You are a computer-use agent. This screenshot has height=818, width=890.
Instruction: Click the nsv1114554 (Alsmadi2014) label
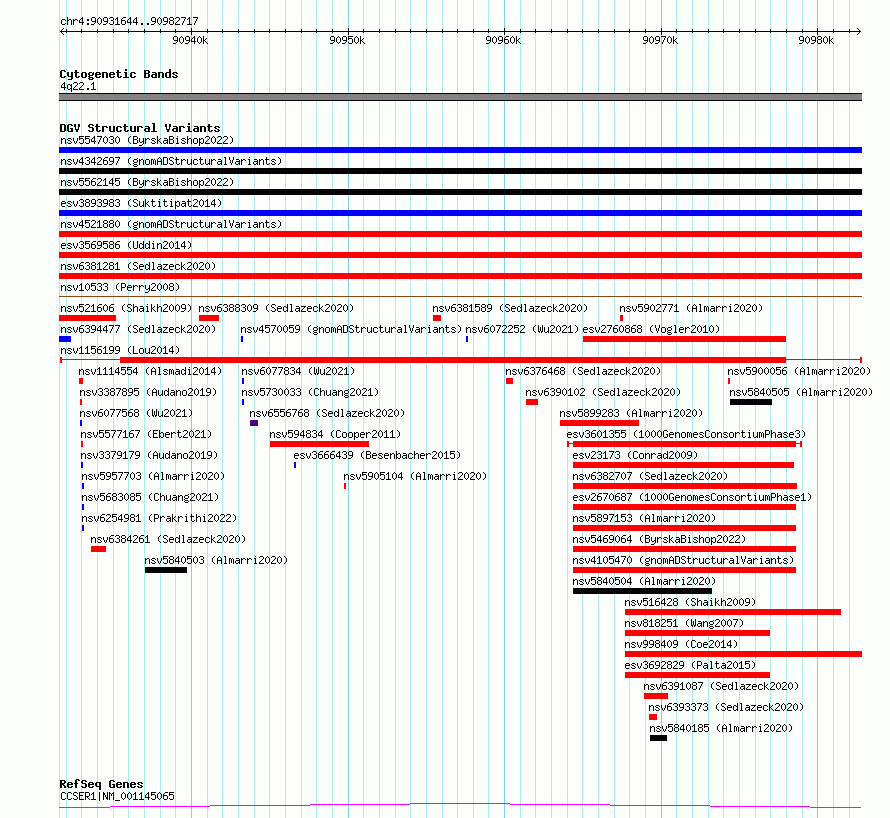(x=150, y=371)
